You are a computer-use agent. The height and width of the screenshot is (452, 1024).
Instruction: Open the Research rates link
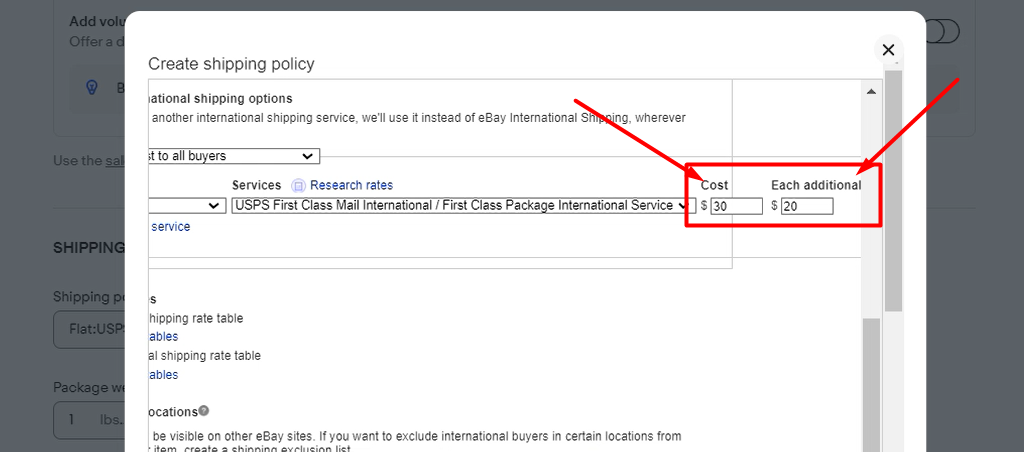click(x=351, y=186)
